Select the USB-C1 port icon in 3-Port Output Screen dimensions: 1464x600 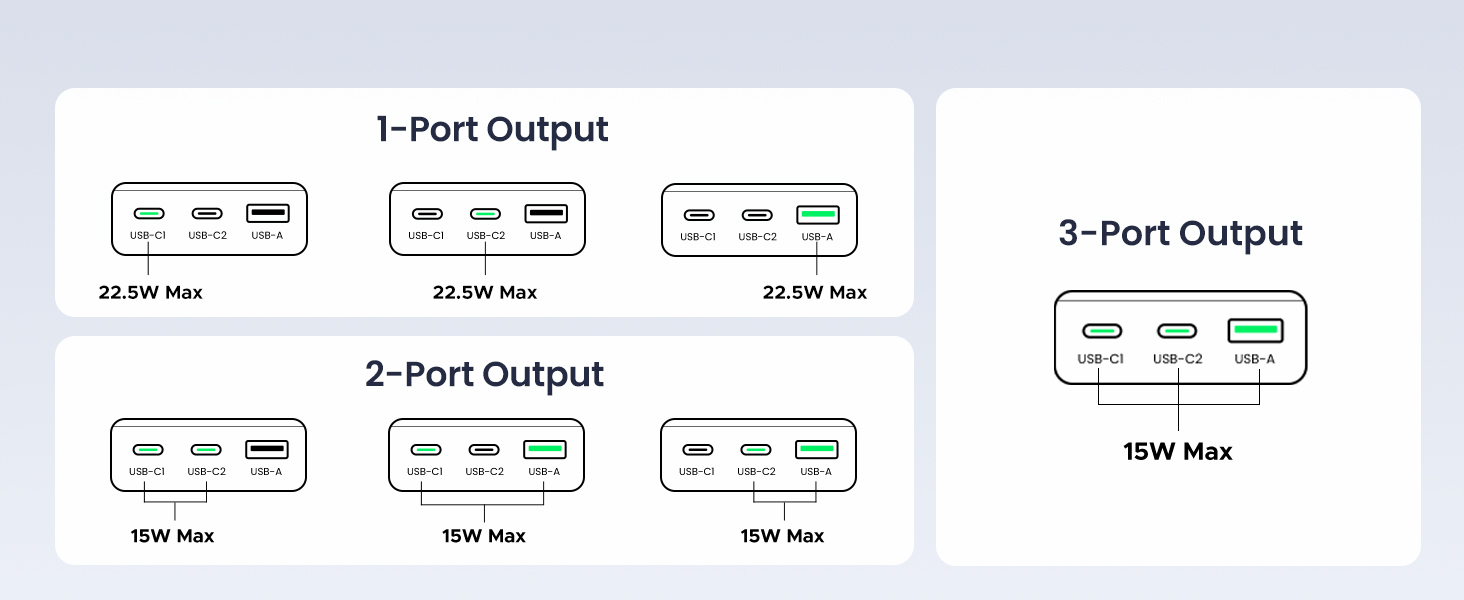tap(1101, 331)
